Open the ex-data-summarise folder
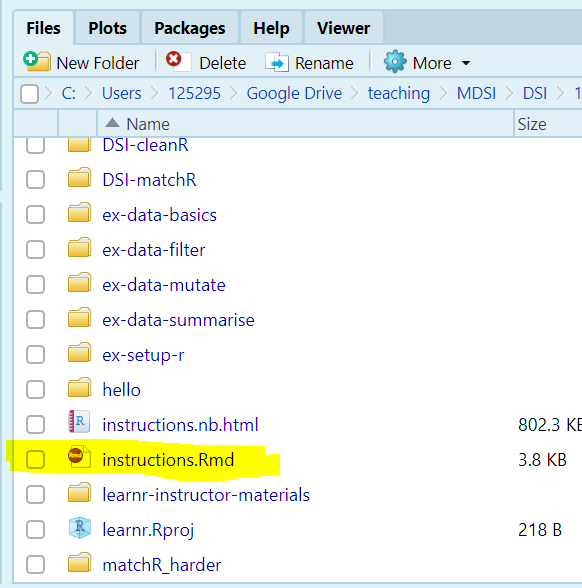Screen dimensions: 582x588 178,320
